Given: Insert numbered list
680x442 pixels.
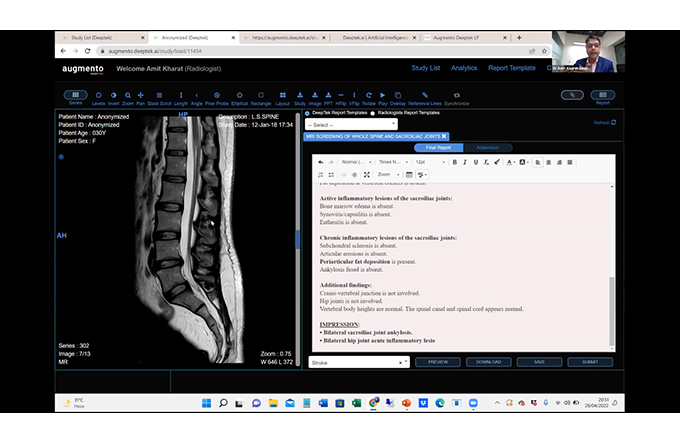Looking at the screenshot, I should [320, 175].
